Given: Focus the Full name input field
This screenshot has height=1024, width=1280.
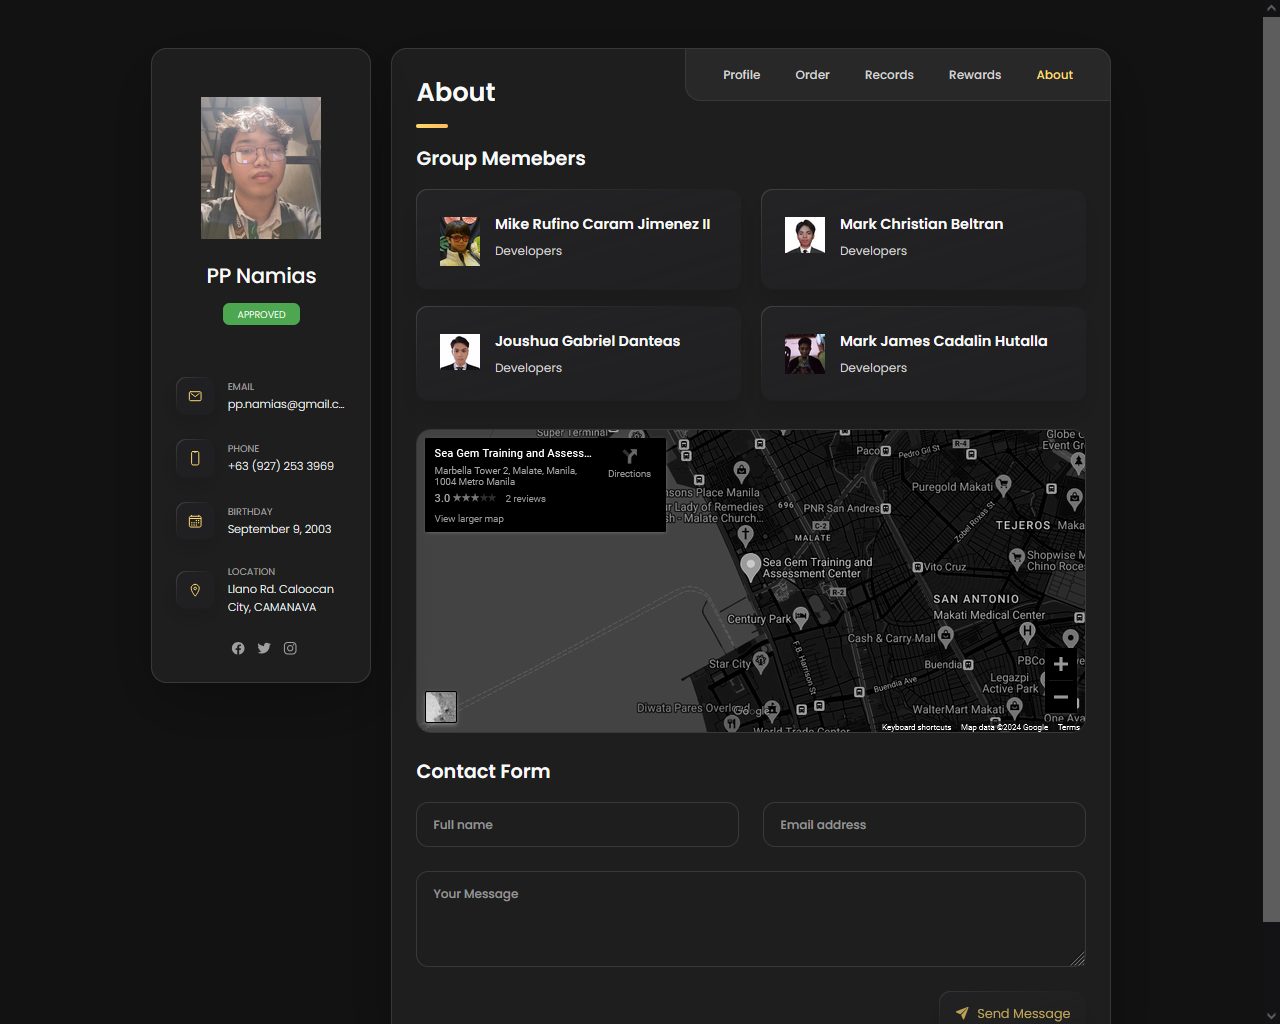Looking at the screenshot, I should pos(577,825).
